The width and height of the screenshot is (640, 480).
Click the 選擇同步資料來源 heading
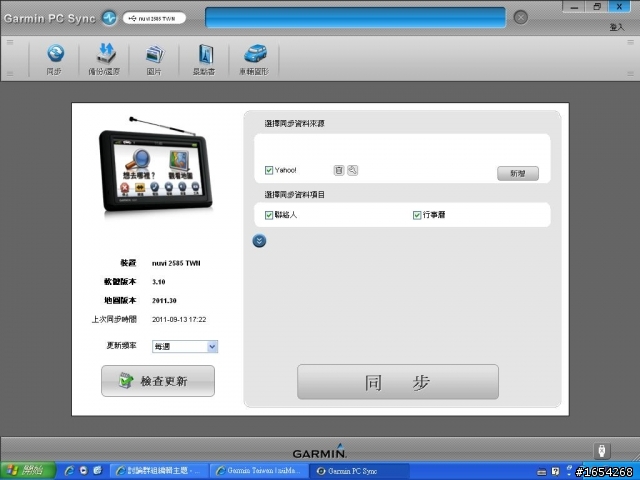pos(294,123)
